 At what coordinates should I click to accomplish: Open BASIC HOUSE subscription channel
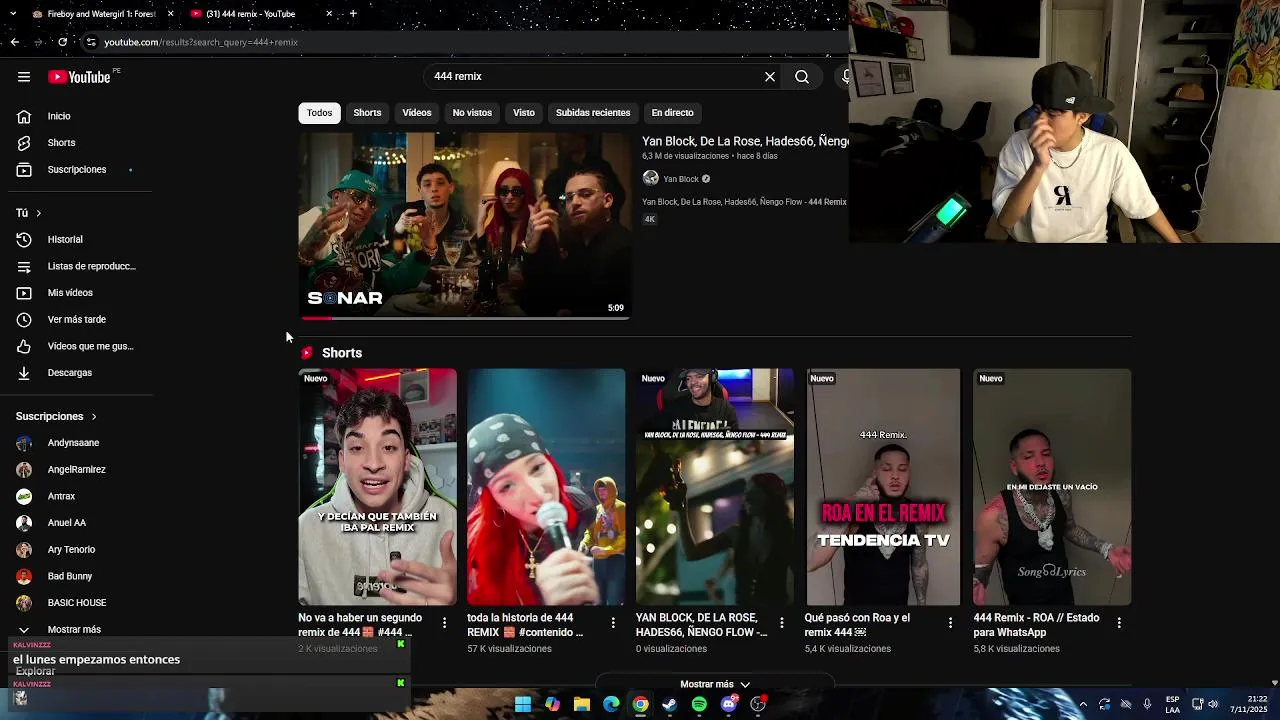78,603
